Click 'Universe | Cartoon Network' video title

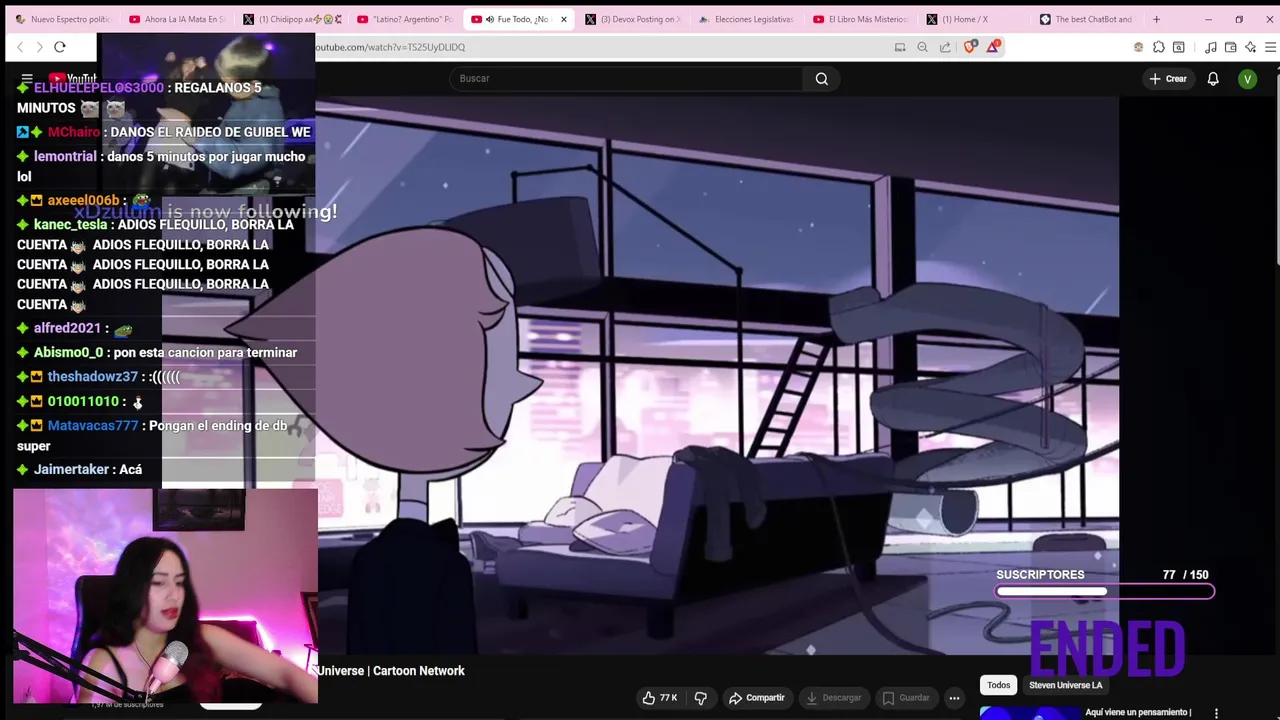click(x=392, y=671)
